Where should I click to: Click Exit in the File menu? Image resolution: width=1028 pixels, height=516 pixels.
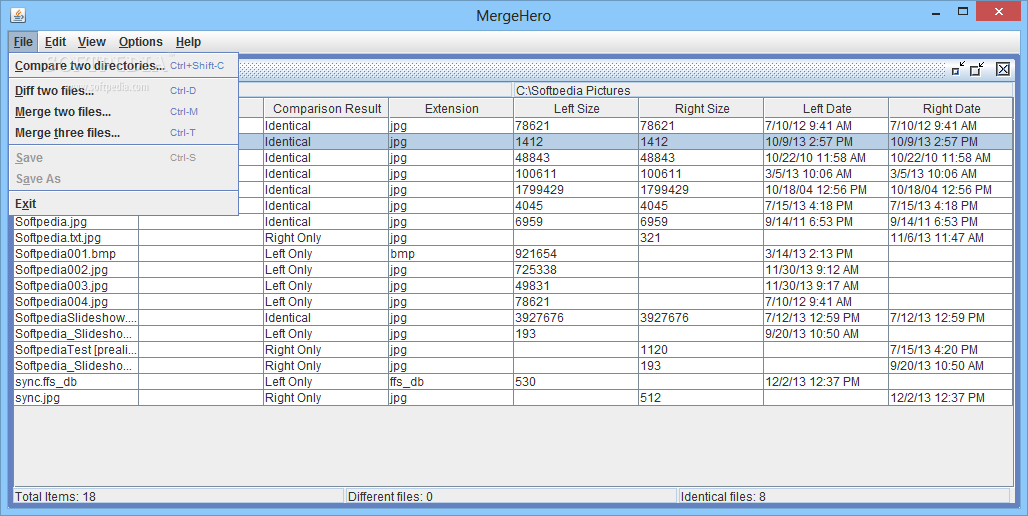[123, 204]
